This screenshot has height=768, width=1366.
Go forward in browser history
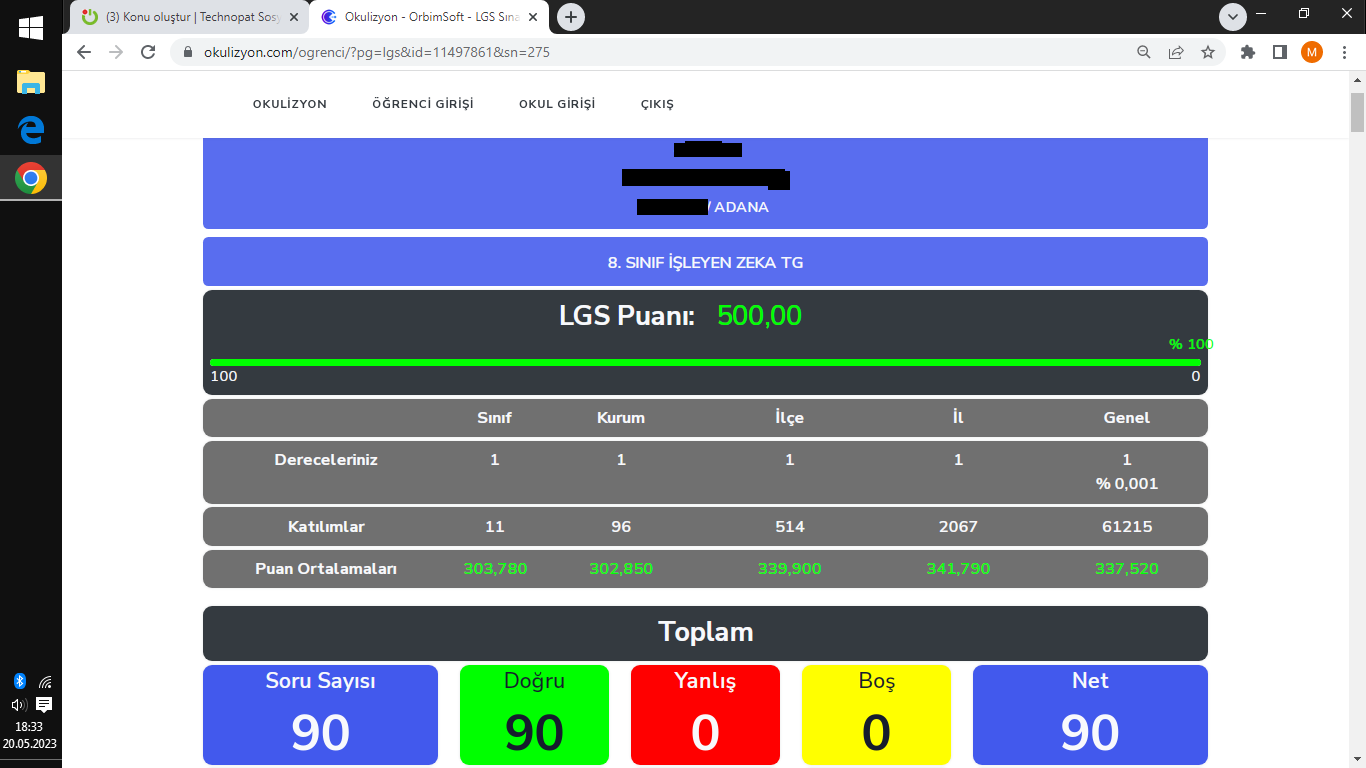click(x=116, y=52)
